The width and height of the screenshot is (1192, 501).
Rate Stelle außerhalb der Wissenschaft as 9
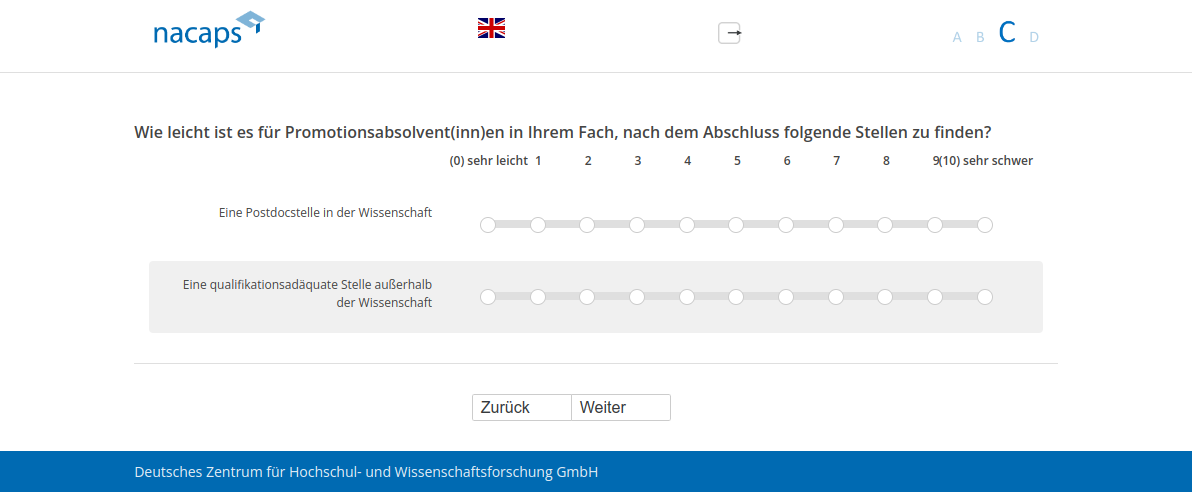[x=935, y=297]
